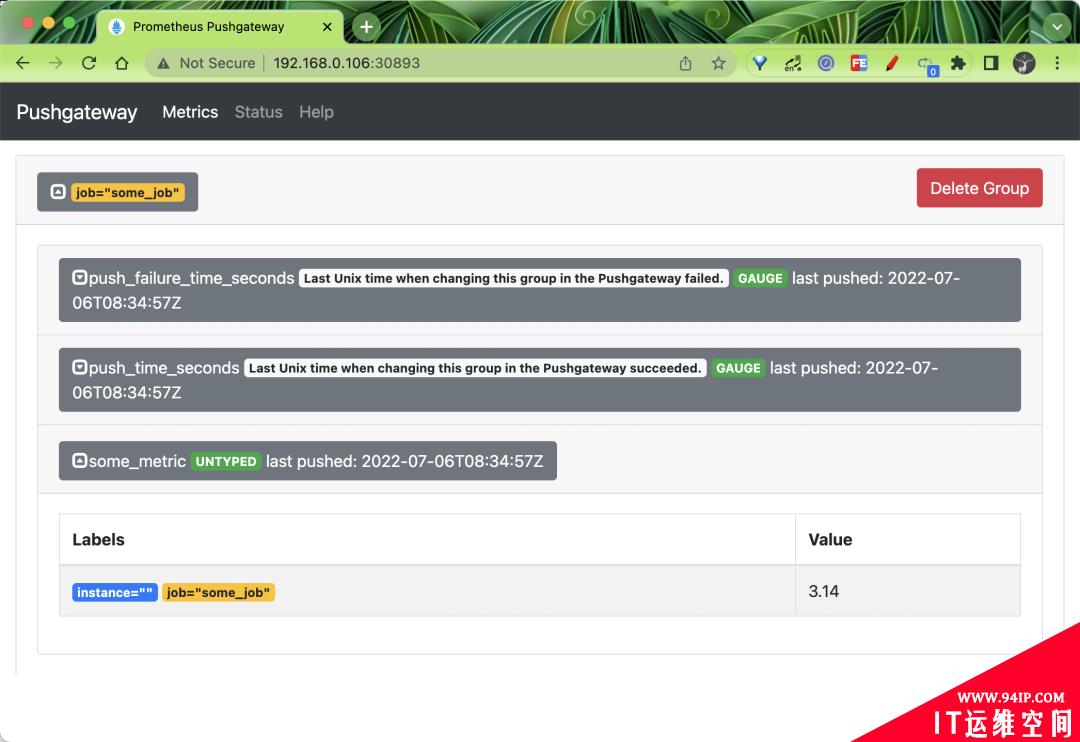
Task: Click the share icon in address bar
Action: (685, 63)
